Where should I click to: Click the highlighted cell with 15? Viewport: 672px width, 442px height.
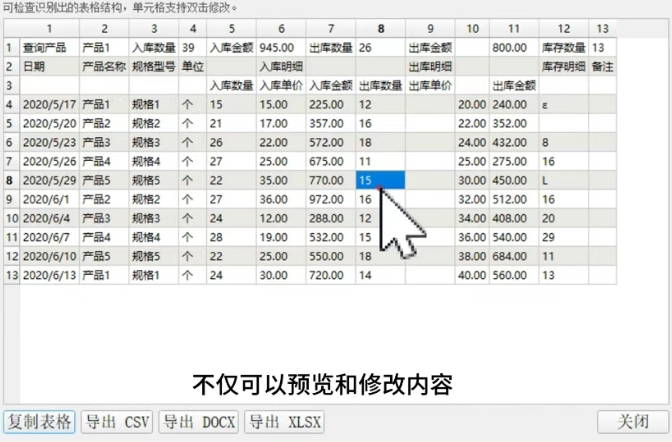pyautogui.click(x=381, y=180)
